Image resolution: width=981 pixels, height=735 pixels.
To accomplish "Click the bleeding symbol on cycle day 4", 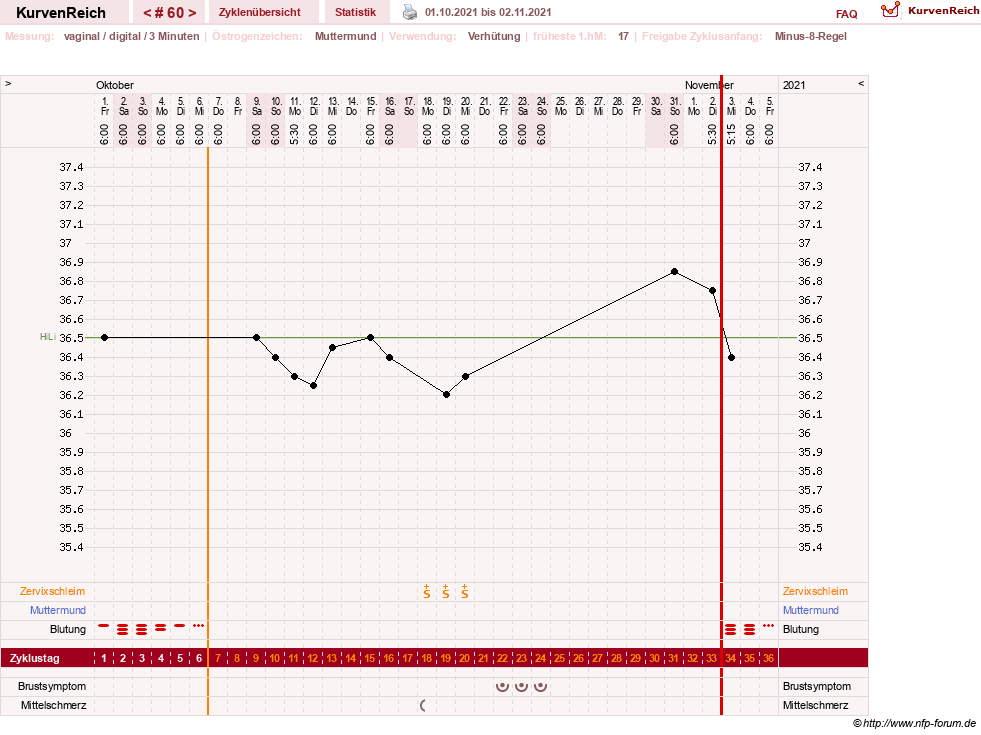I will (x=161, y=627).
